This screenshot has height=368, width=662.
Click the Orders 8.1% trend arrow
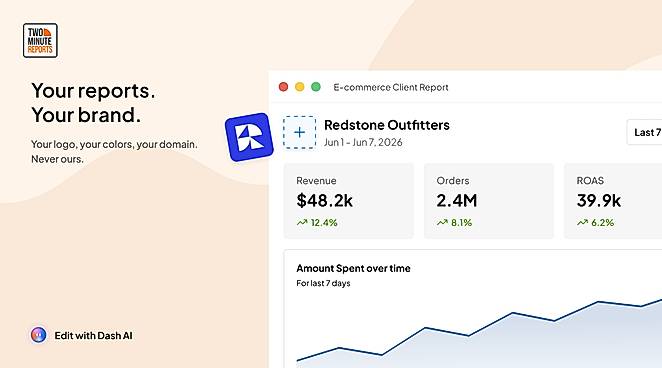point(442,222)
